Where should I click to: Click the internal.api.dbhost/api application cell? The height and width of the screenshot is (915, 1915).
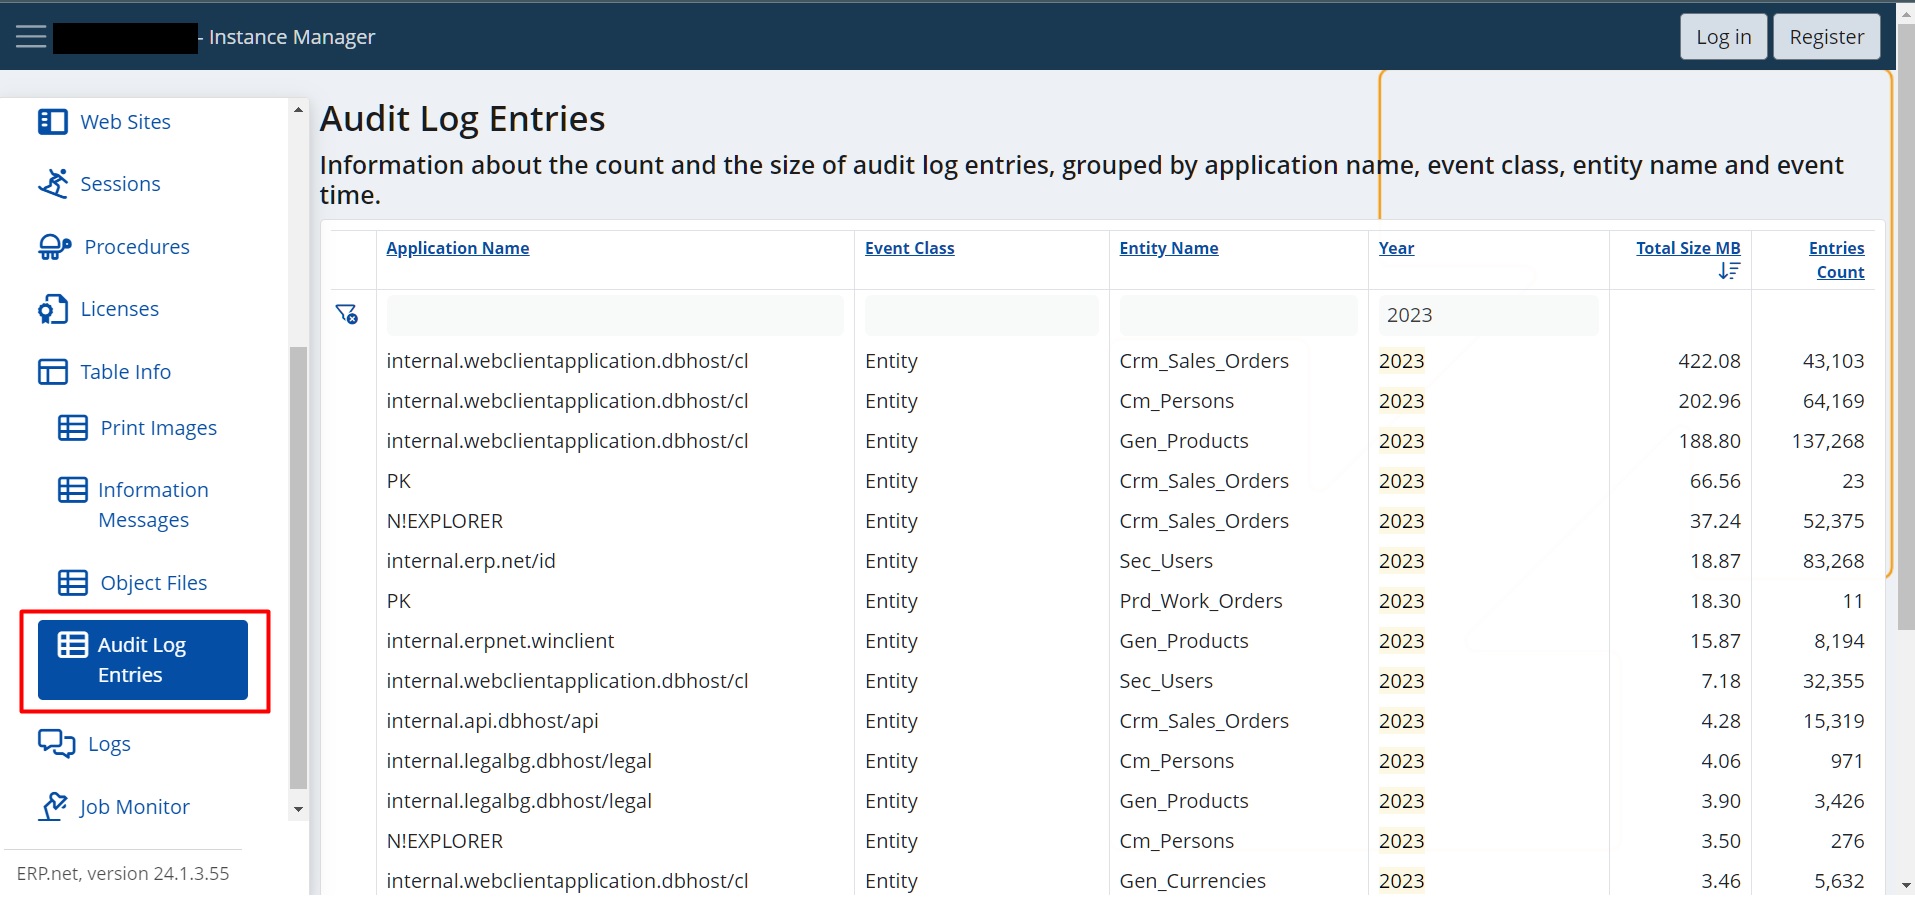pyautogui.click(x=492, y=721)
